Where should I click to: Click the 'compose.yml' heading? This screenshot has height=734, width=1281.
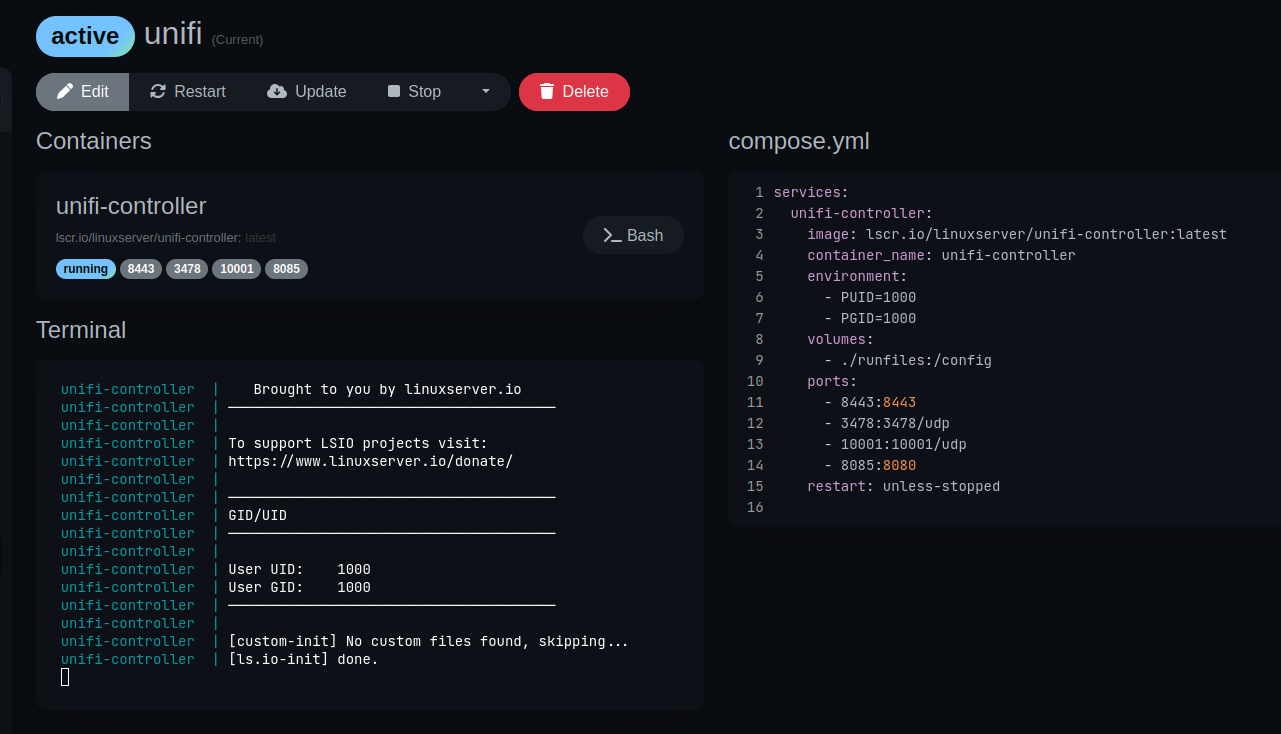[799, 141]
